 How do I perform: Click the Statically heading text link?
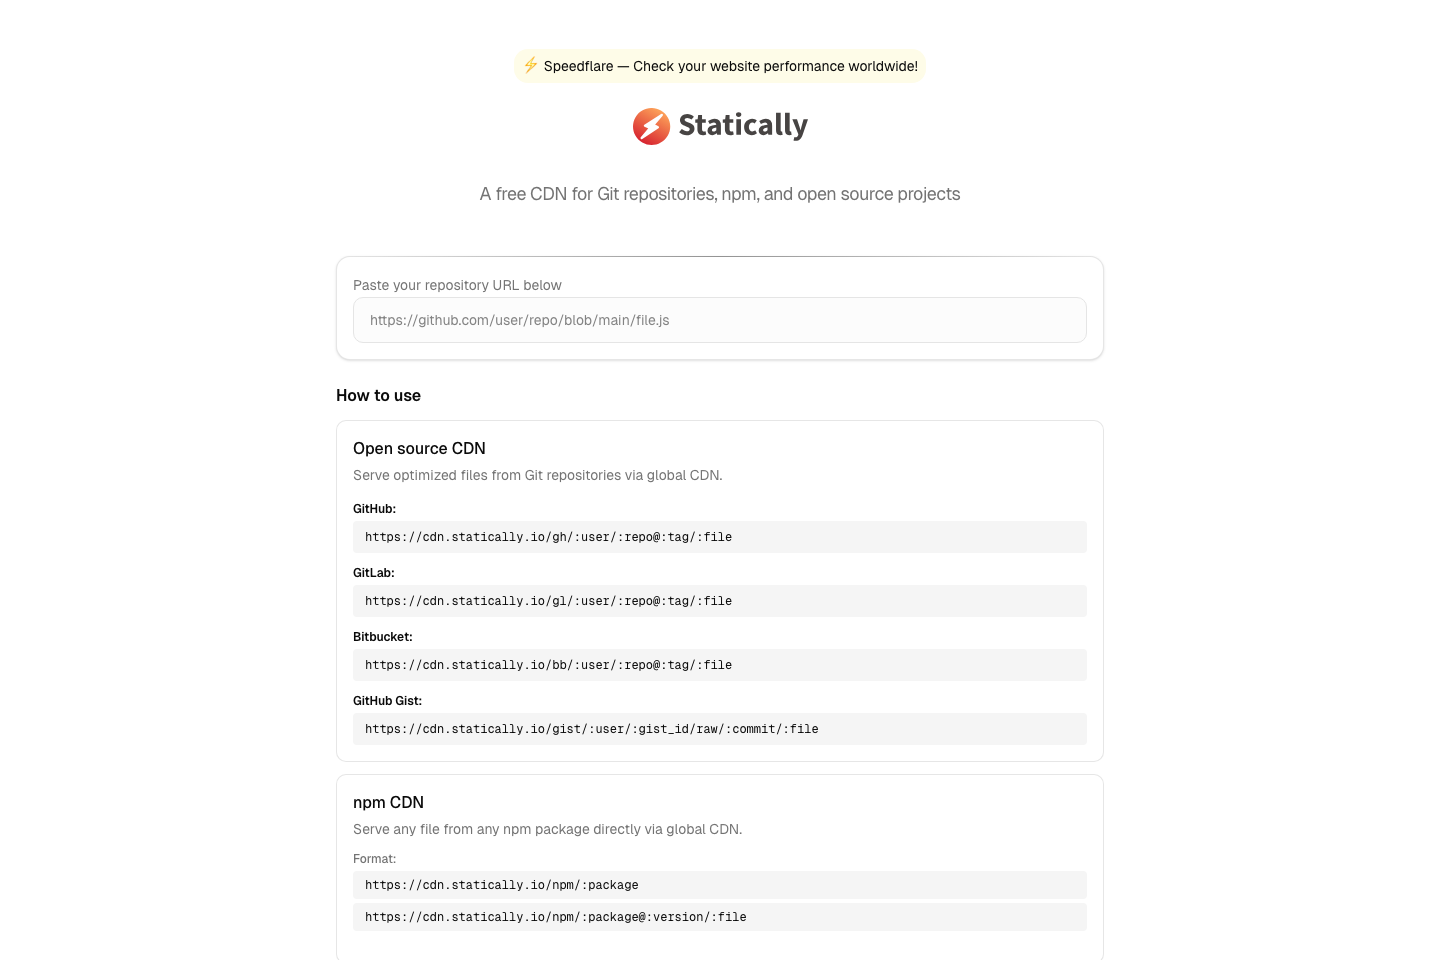[x=743, y=126]
